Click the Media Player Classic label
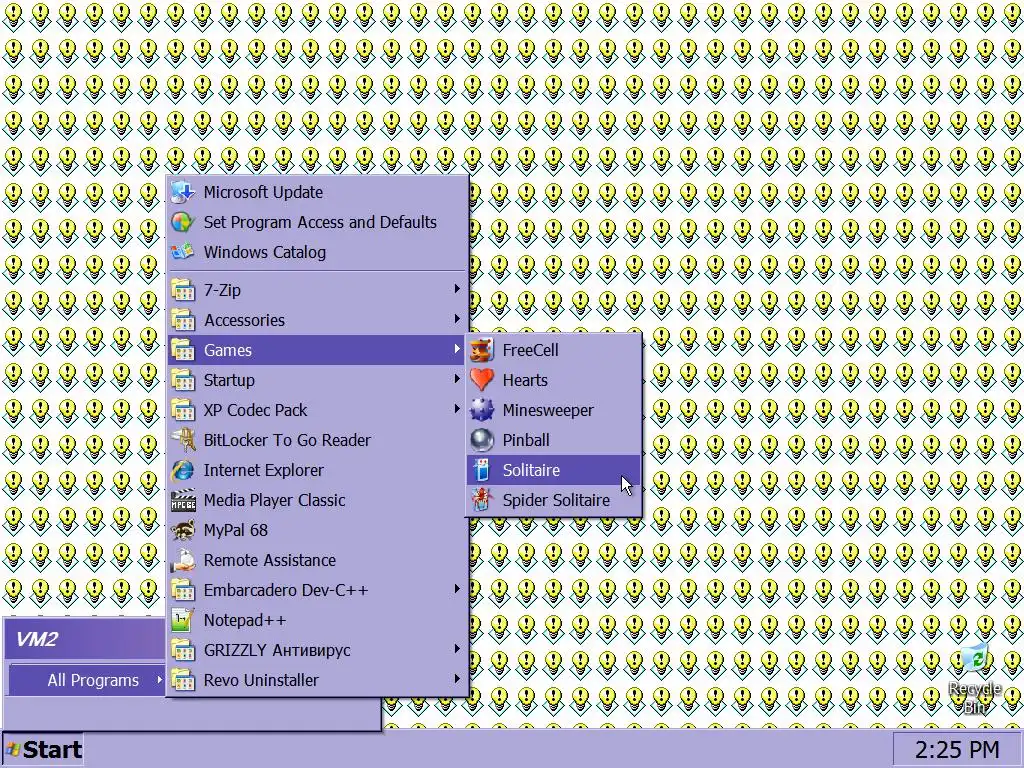This screenshot has height=768, width=1024. 274,500
